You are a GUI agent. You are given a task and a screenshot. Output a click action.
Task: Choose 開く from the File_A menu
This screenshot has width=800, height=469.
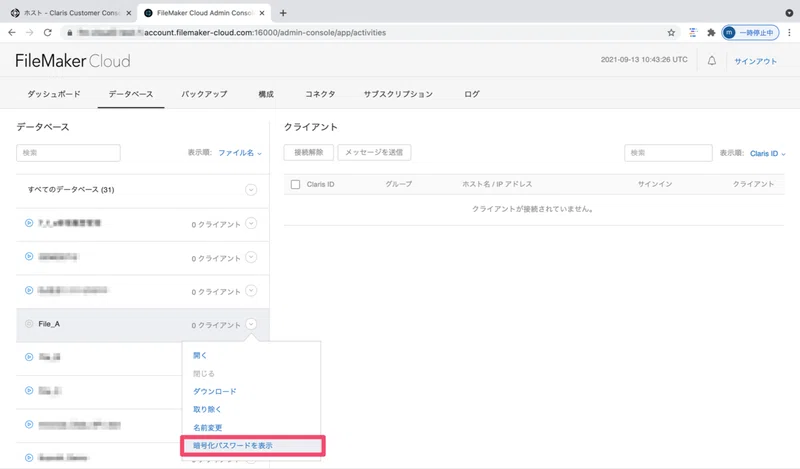pos(199,355)
